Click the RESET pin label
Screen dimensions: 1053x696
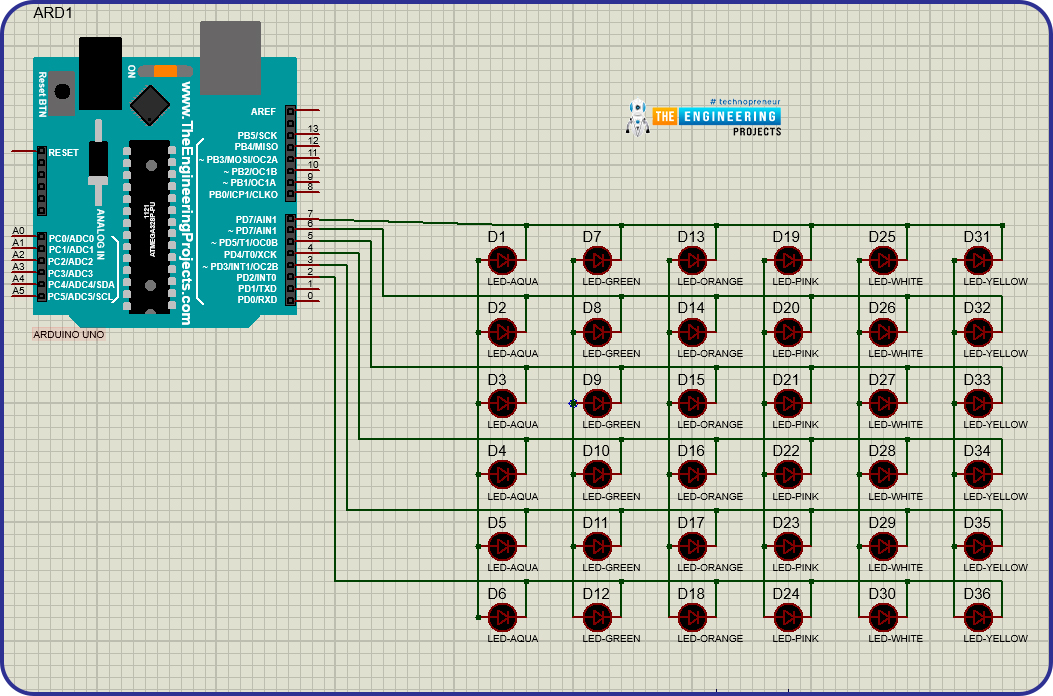pyautogui.click(x=63, y=153)
